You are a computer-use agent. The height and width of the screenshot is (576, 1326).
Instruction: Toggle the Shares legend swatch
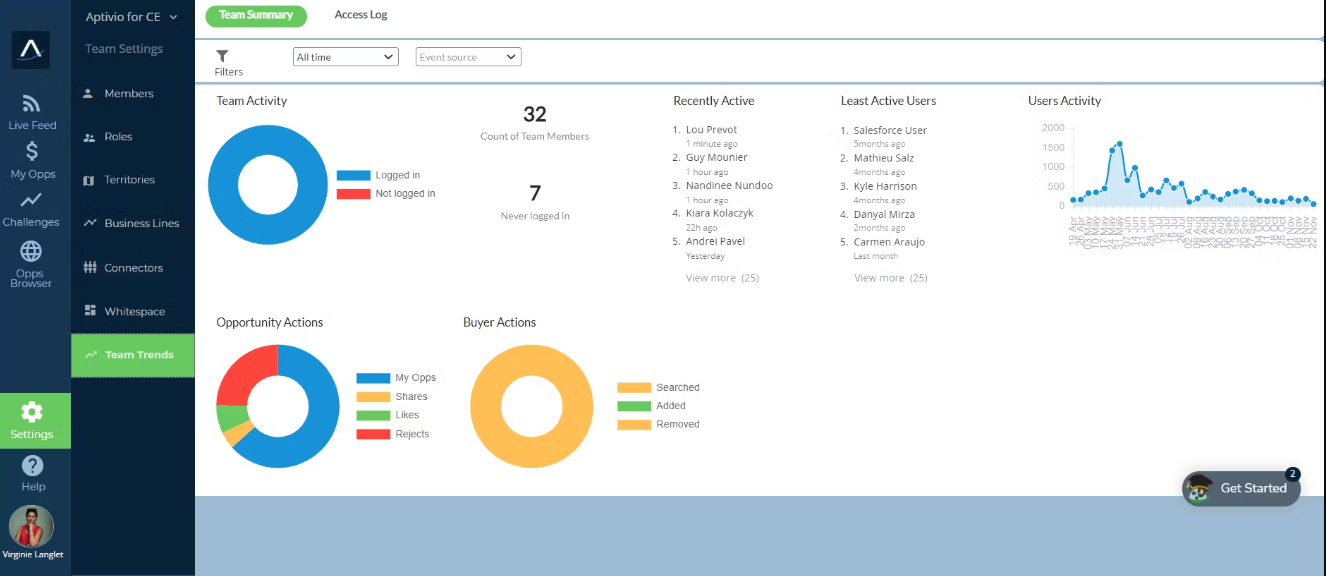tap(373, 396)
